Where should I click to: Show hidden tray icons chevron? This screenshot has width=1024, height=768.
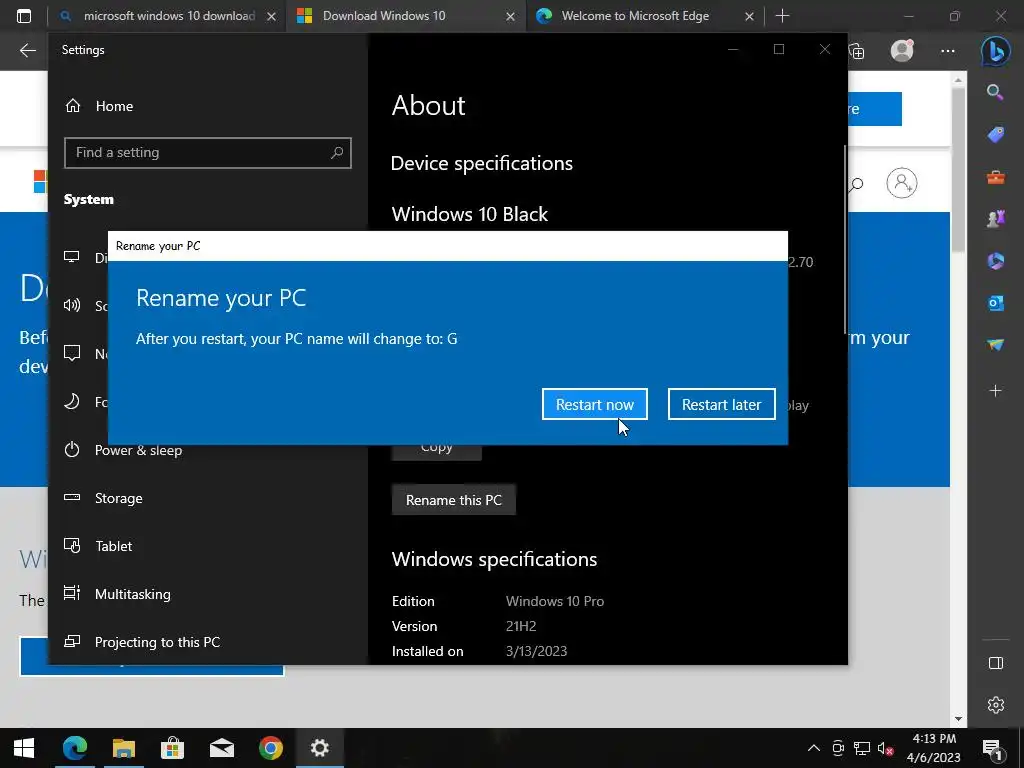coord(814,748)
